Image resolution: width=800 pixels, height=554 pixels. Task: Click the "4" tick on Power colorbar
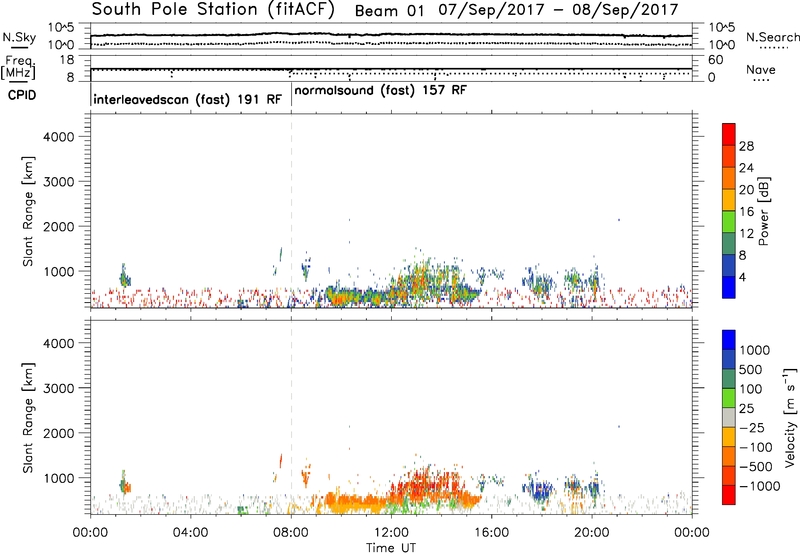pos(742,278)
